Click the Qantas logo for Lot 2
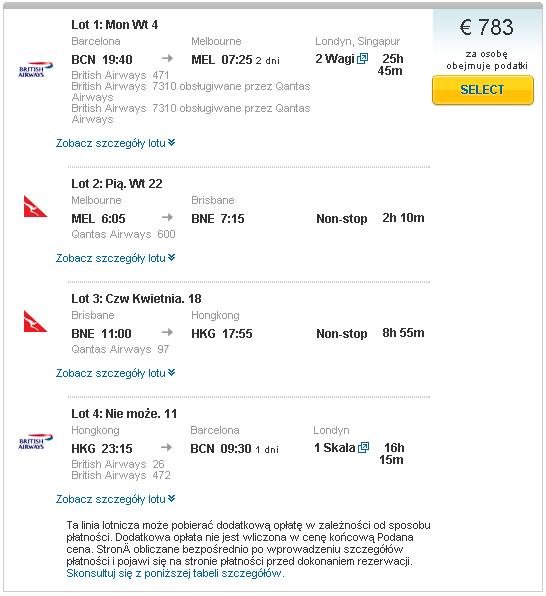This screenshot has width=546, height=596. (x=35, y=206)
